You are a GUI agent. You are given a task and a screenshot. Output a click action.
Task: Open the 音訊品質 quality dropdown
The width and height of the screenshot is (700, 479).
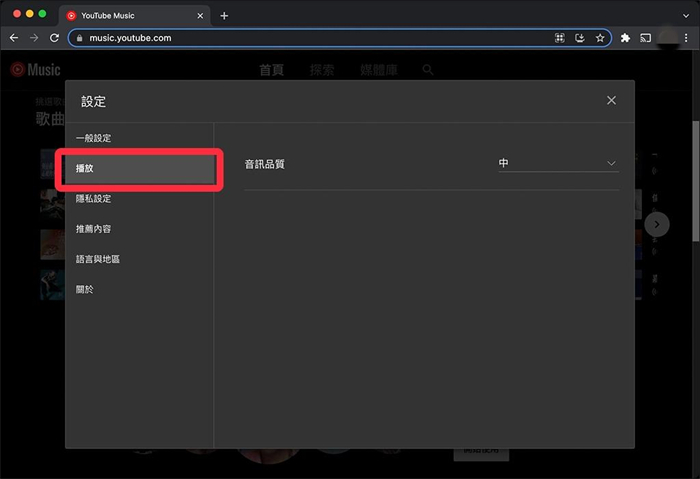(x=558, y=163)
